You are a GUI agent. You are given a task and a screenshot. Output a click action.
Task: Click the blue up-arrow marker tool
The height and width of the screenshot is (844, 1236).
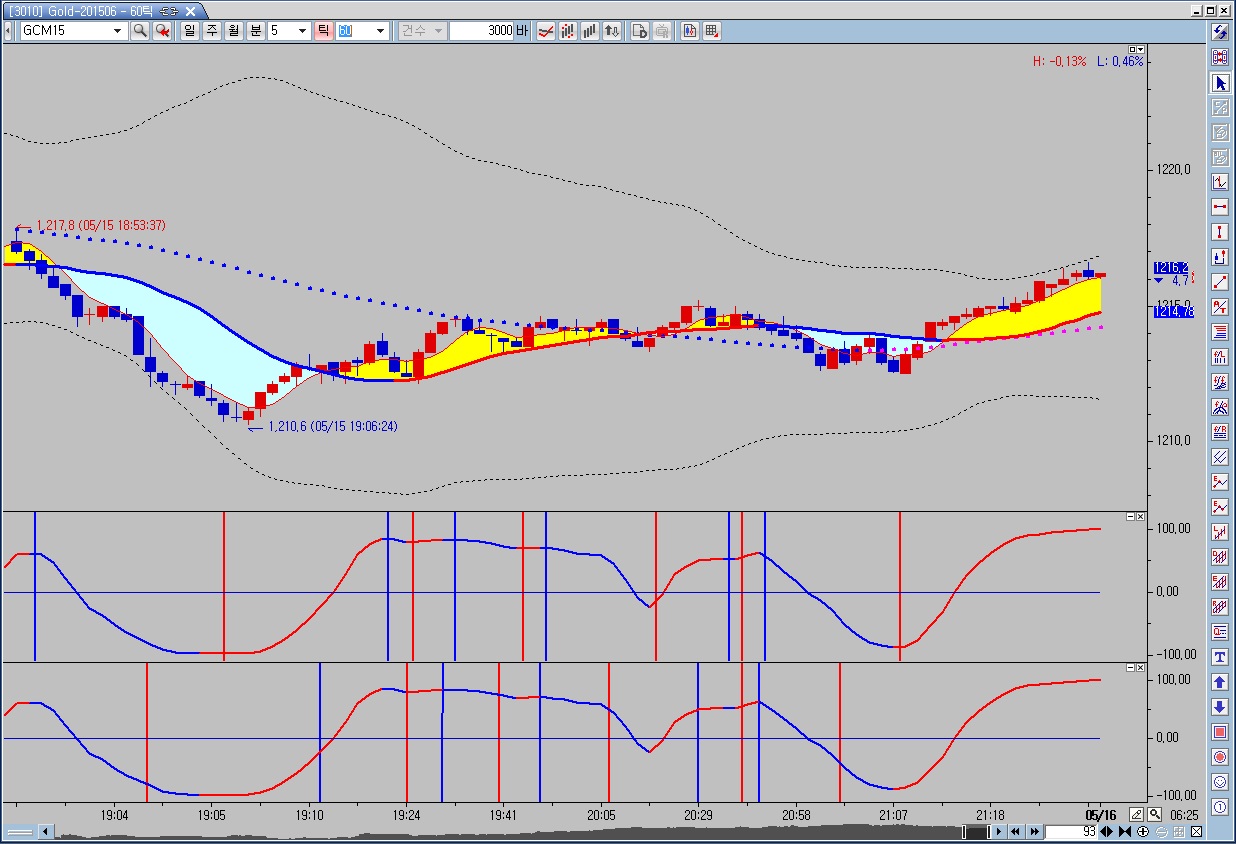[1220, 682]
